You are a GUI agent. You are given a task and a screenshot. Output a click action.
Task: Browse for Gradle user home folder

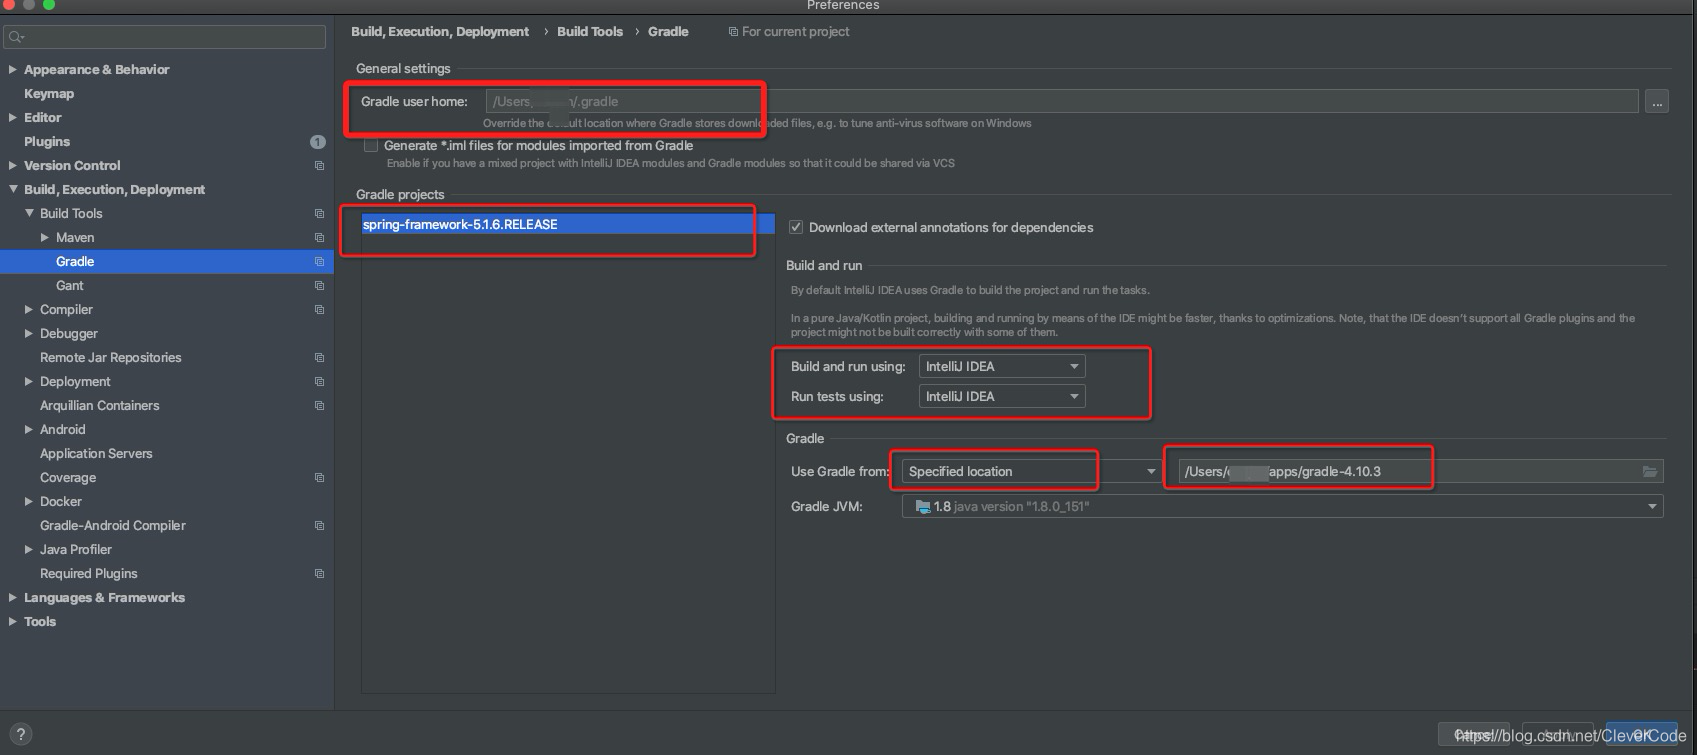click(1657, 101)
